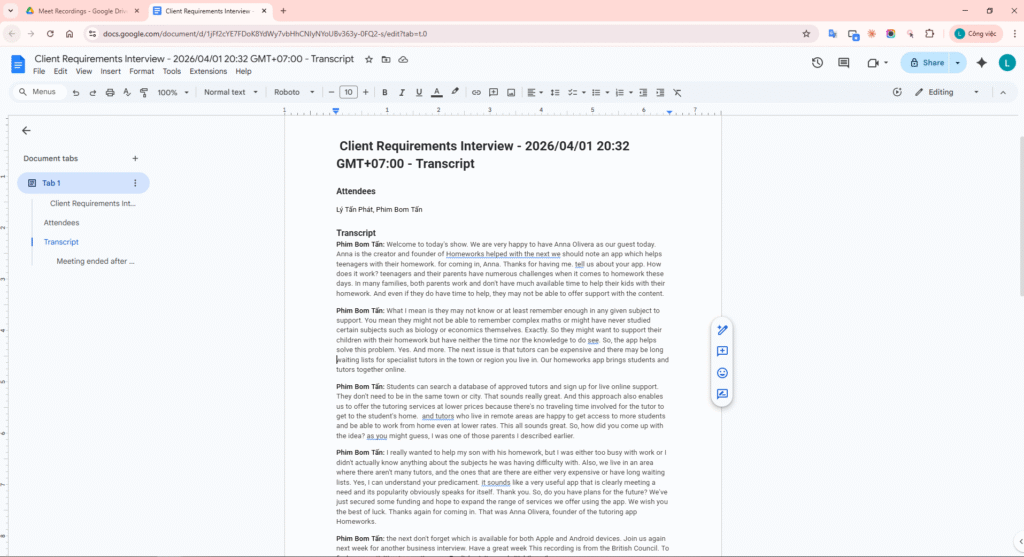This screenshot has width=1024, height=557.
Task: Open the Extensions menu
Action: (x=208, y=72)
